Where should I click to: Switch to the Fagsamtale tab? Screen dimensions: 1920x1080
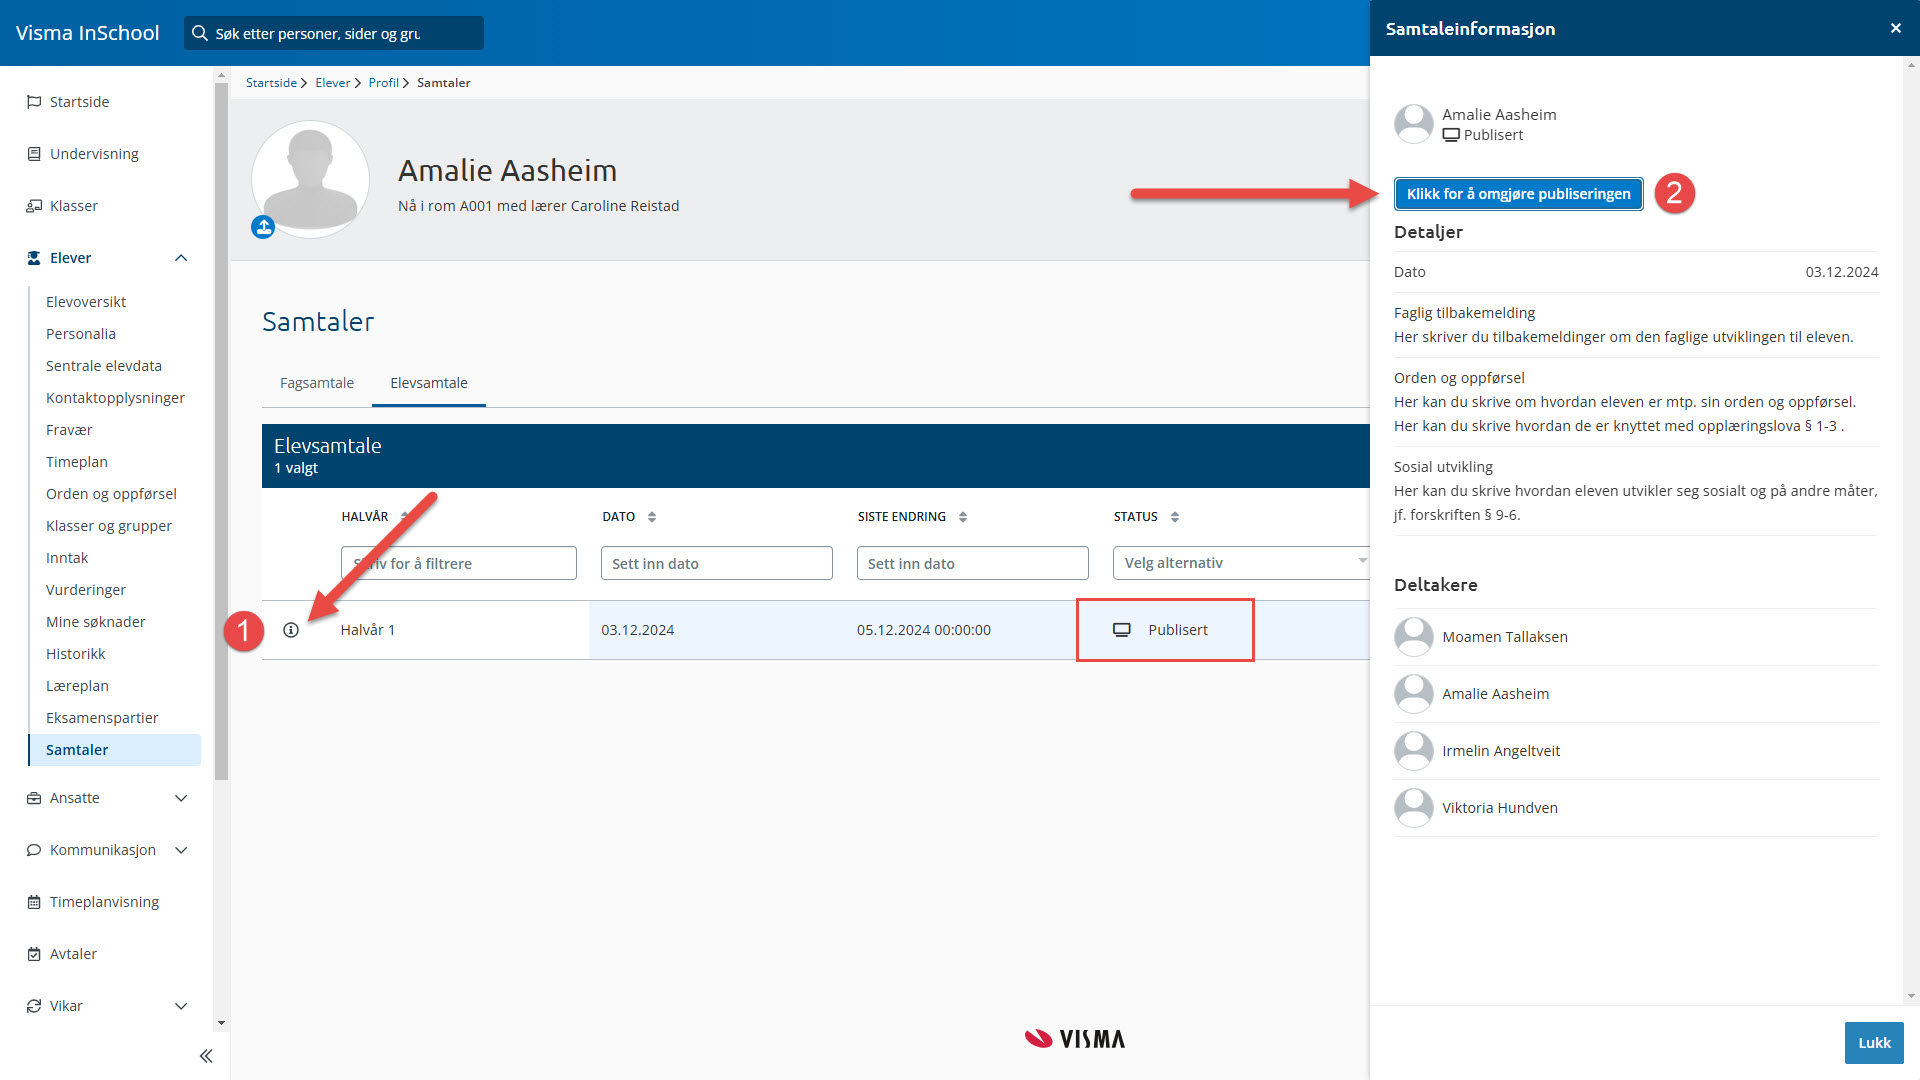[316, 383]
